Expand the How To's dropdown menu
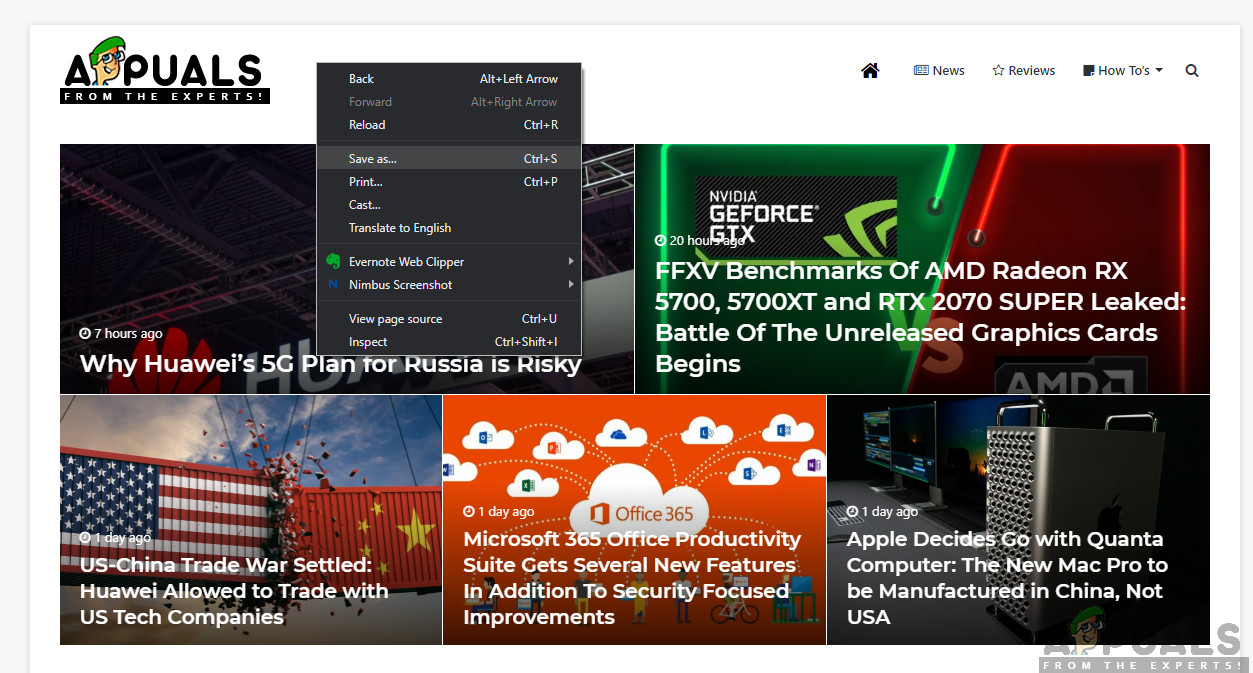1253x673 pixels. [1123, 71]
